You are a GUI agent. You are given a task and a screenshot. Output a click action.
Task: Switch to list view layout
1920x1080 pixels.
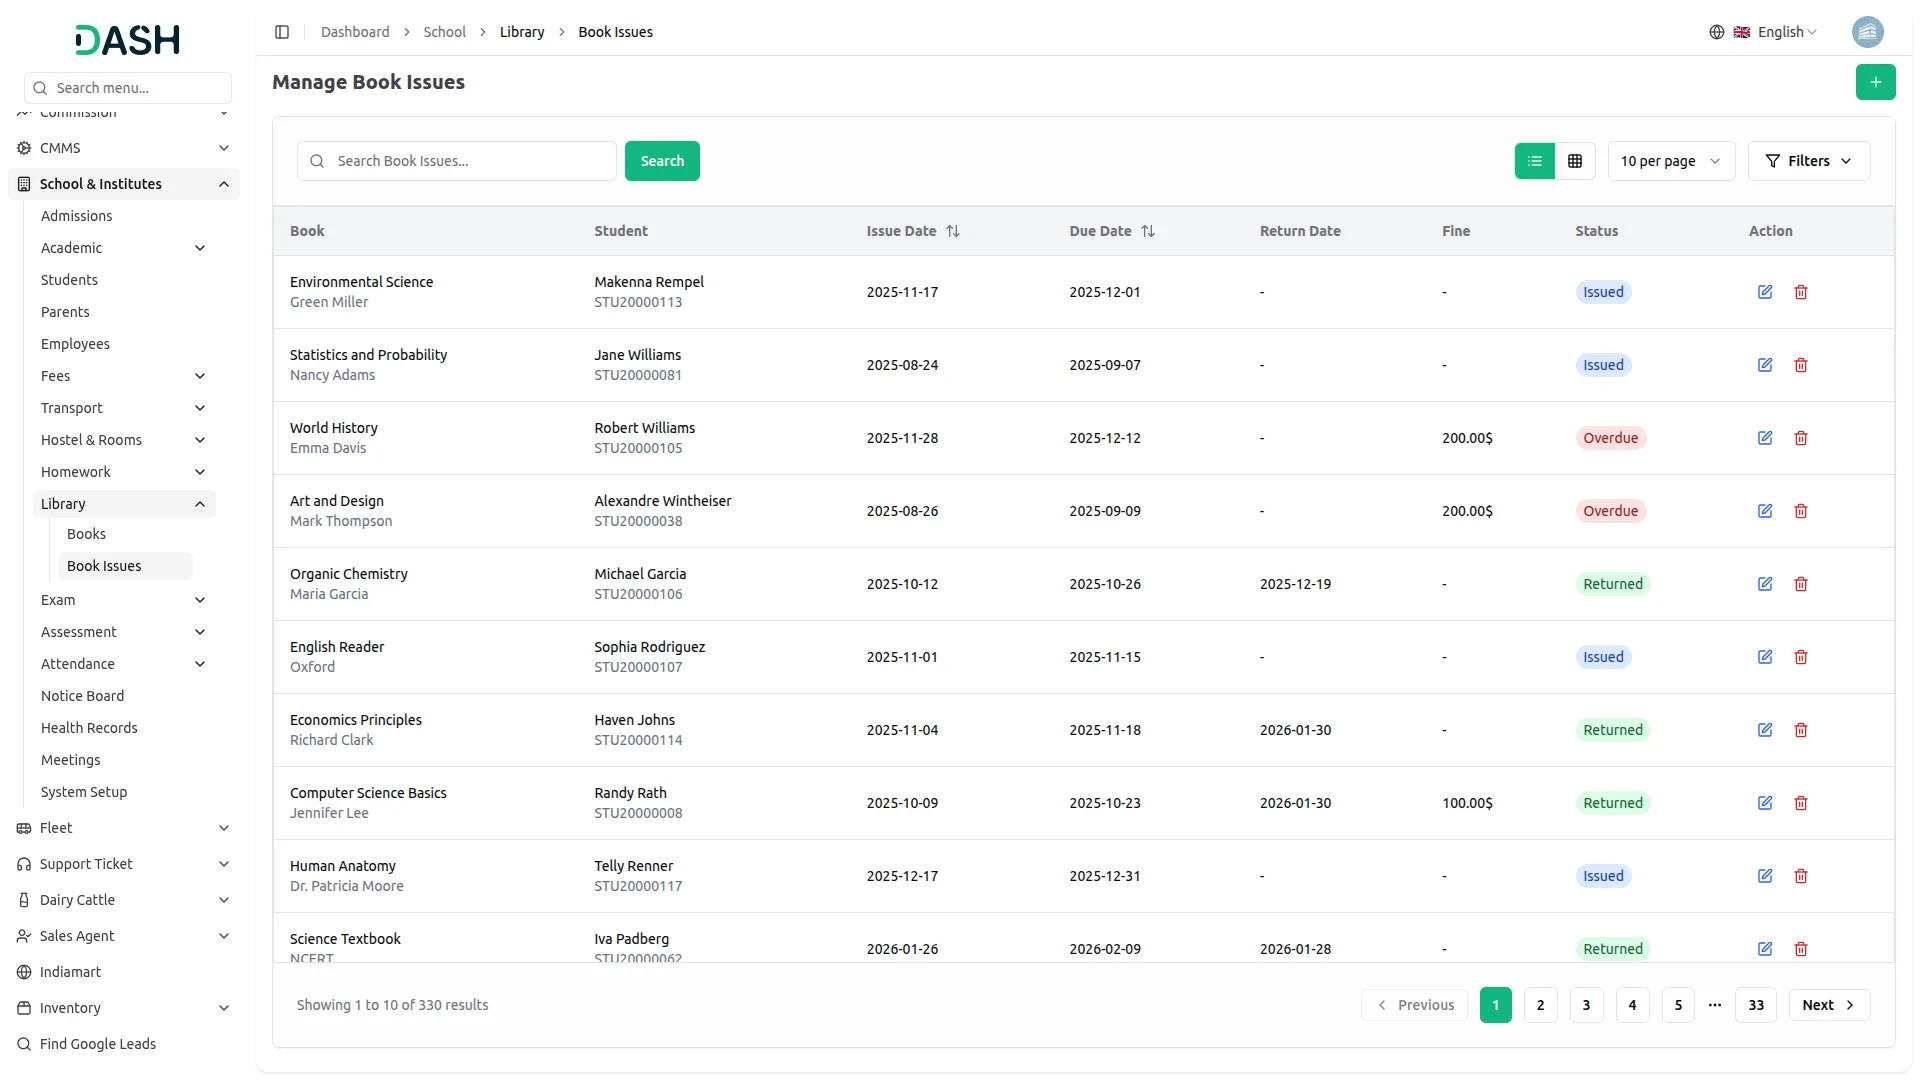(x=1535, y=161)
